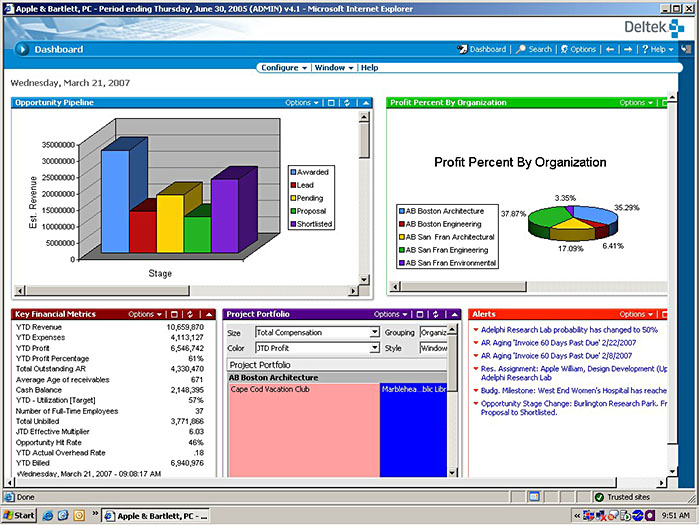
Task: Open West End Women's Hospital milestone alert
Action: [x=574, y=391]
